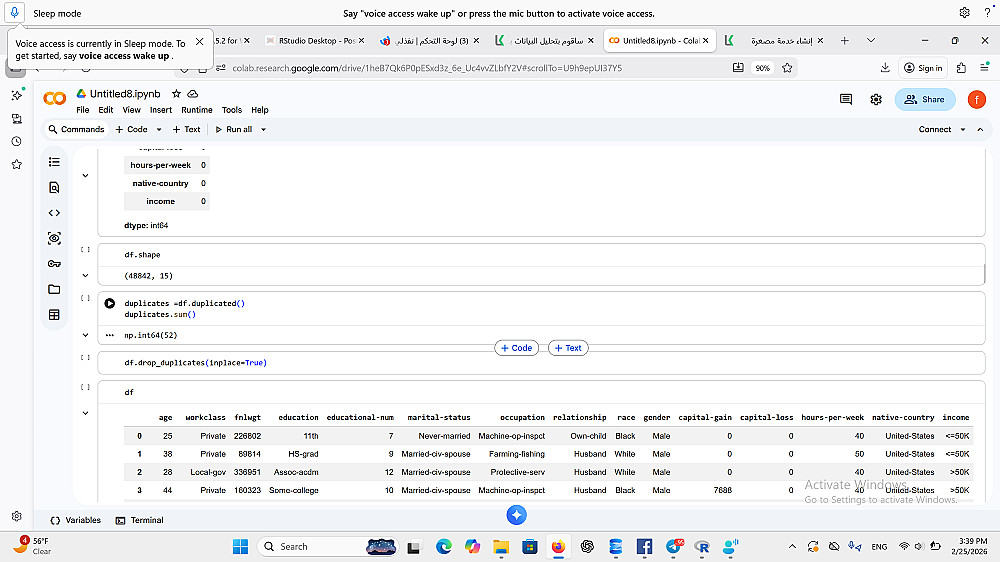Image resolution: width=1000 pixels, height=562 pixels.
Task: Click into the df.drop_duplicates code cell
Action: pyautogui.click(x=541, y=363)
